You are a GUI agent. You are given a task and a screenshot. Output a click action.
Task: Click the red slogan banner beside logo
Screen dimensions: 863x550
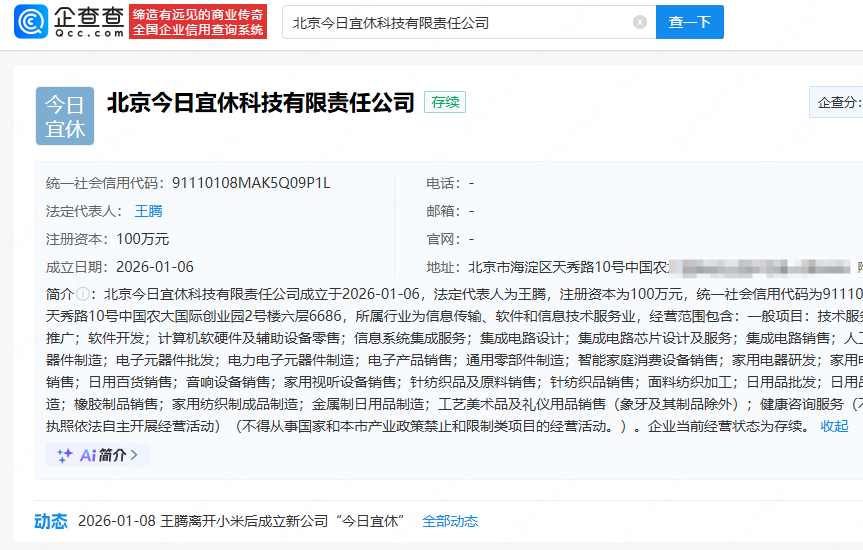(x=199, y=21)
